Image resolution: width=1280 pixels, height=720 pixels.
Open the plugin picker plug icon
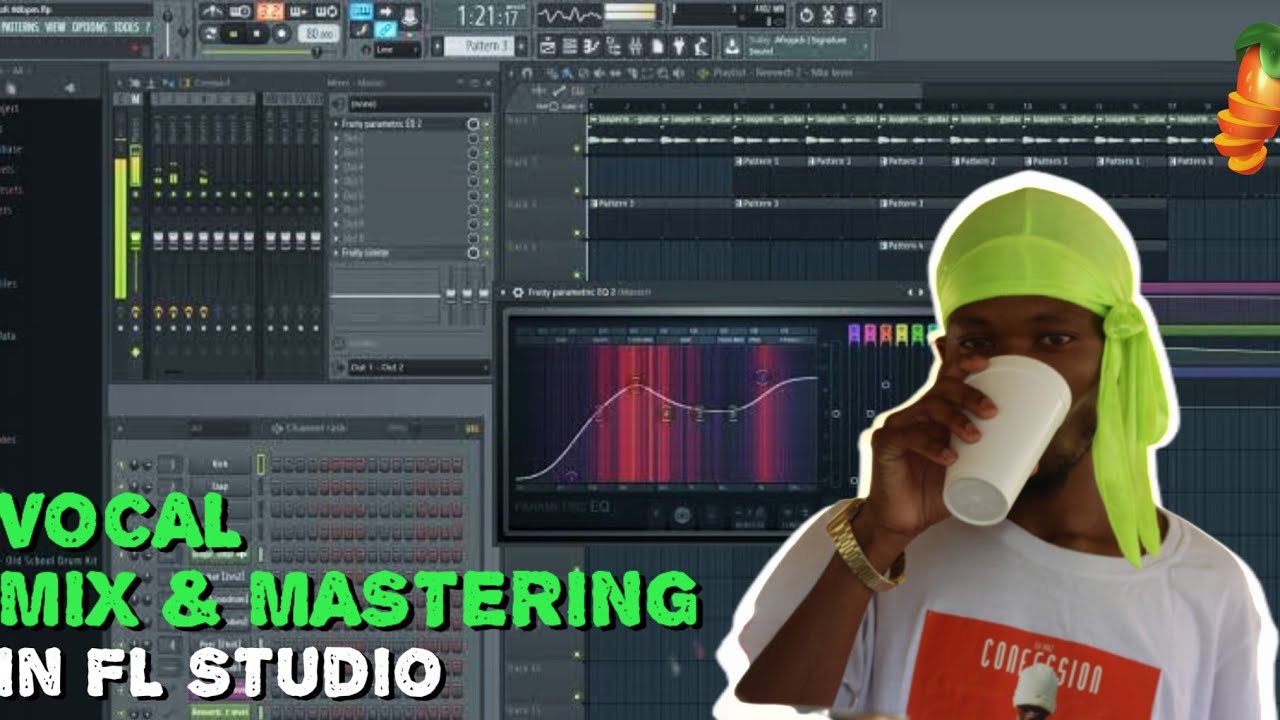678,46
